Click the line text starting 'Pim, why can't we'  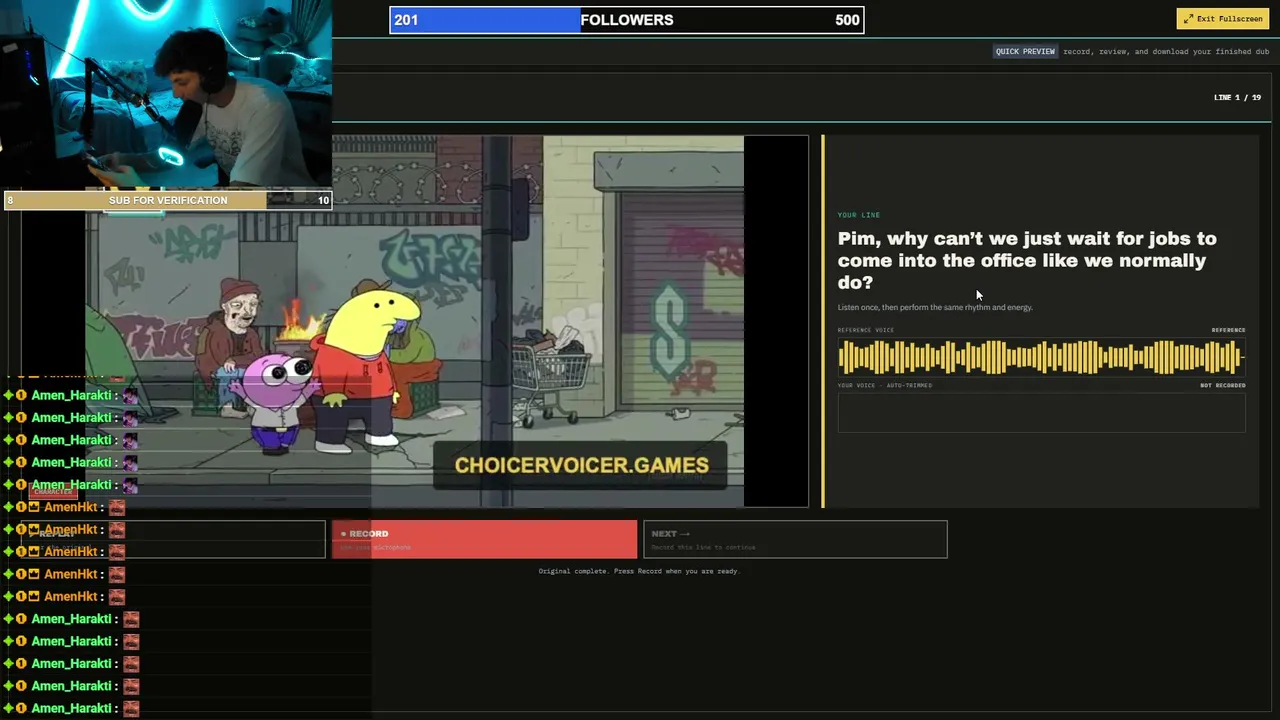tap(1027, 260)
